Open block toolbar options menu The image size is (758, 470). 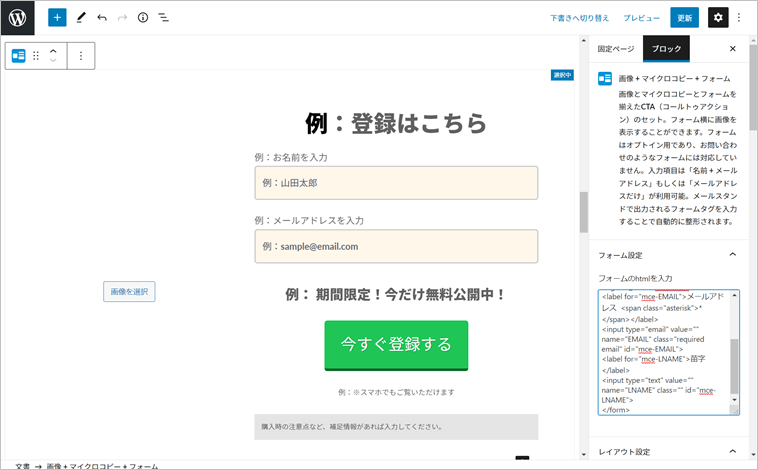click(x=81, y=56)
